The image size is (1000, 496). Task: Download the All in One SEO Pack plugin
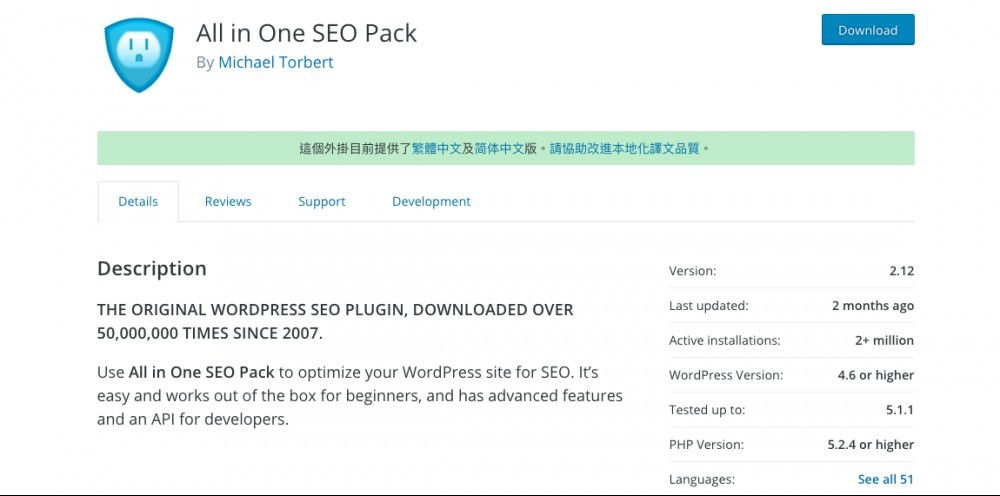tap(867, 30)
